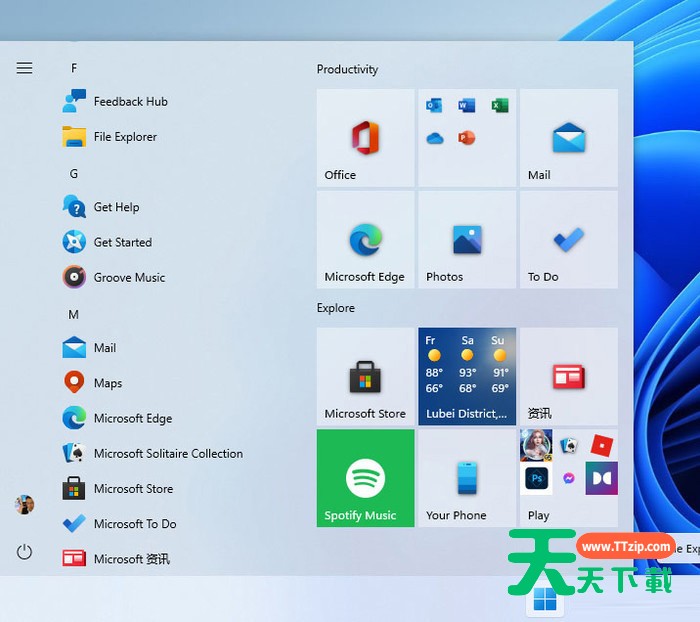Click the M letter header in app list
This screenshot has width=700, height=622.
74,315
